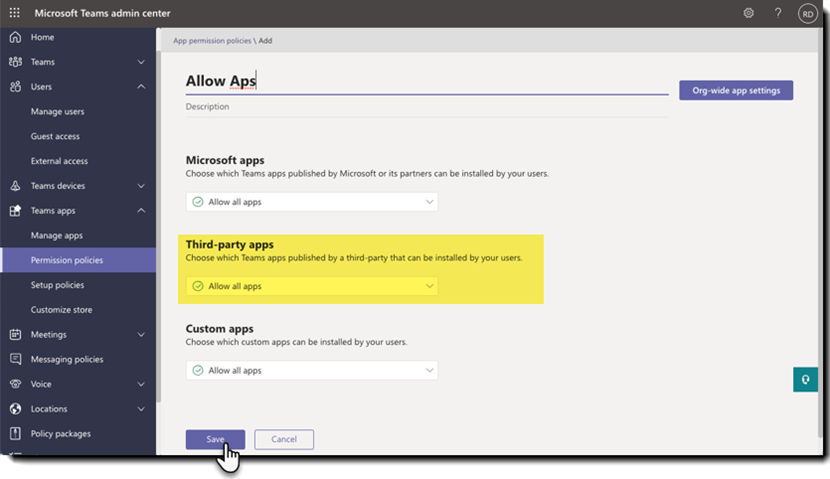Open Messaging policies page
This screenshot has height=479, width=830.
pos(67,359)
